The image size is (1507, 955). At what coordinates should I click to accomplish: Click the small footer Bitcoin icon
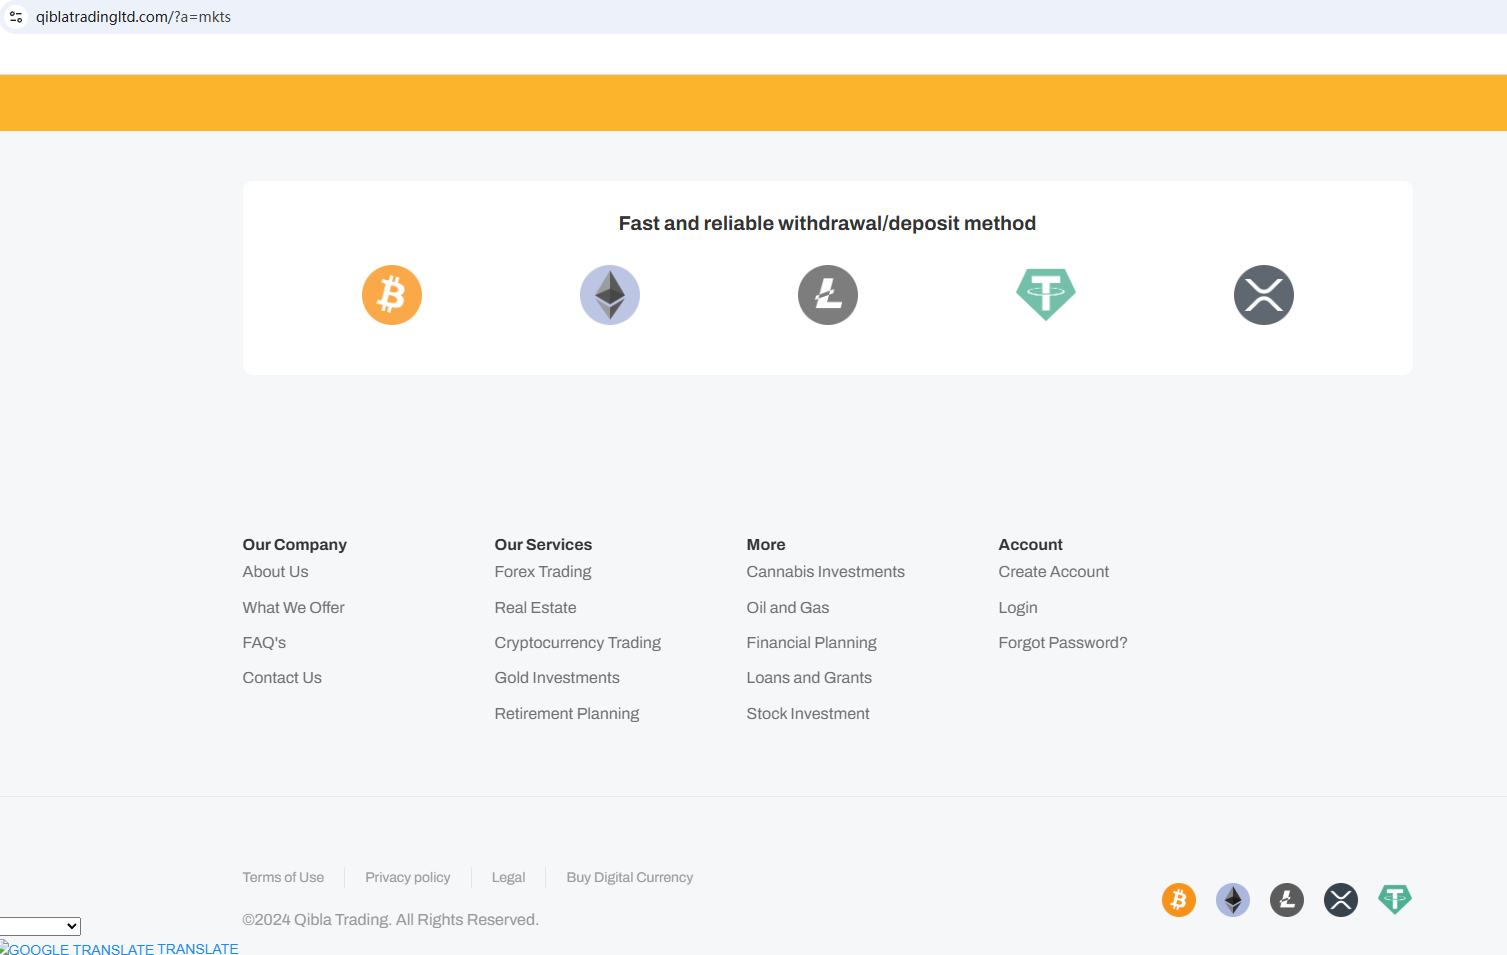(1179, 900)
